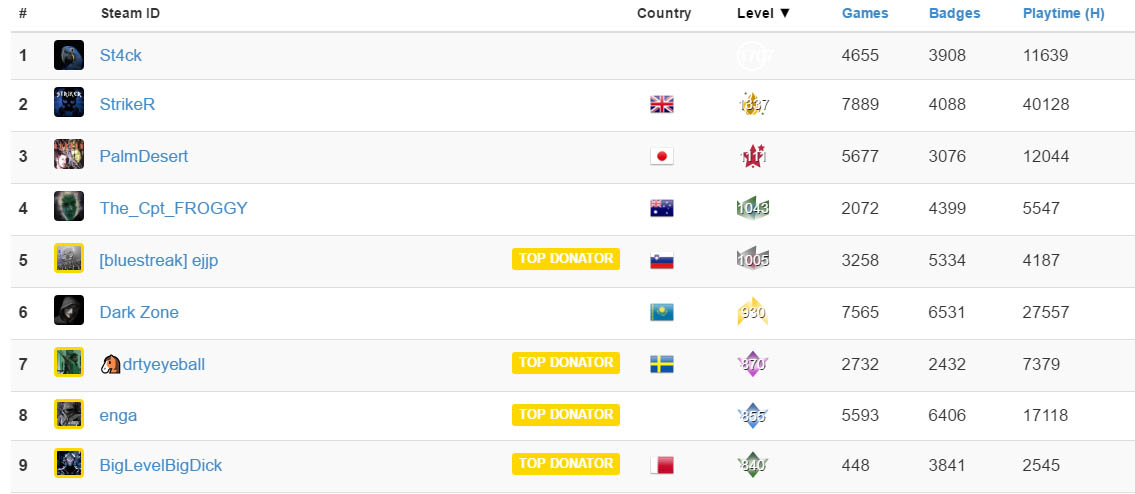Viewport: 1135px width, 494px height.
Task: Sort by Playtime (H) column header
Action: 1063,13
